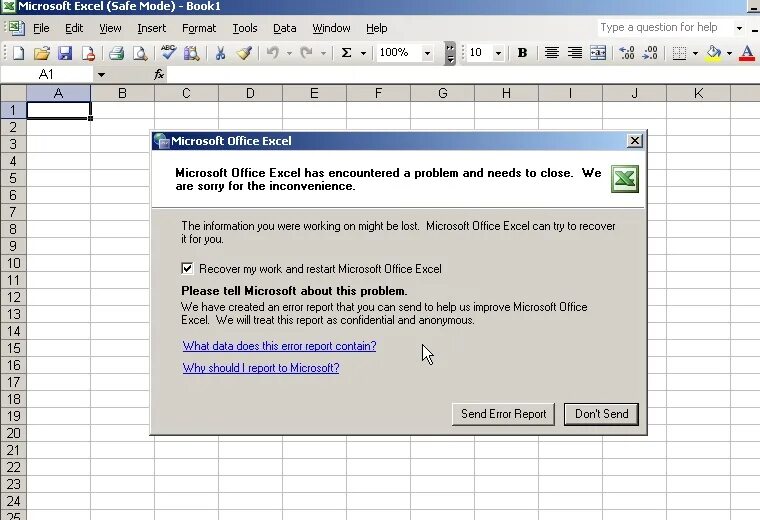This screenshot has width=760, height=520.
Task: Select cell A1 in the worksheet
Action: (x=58, y=110)
